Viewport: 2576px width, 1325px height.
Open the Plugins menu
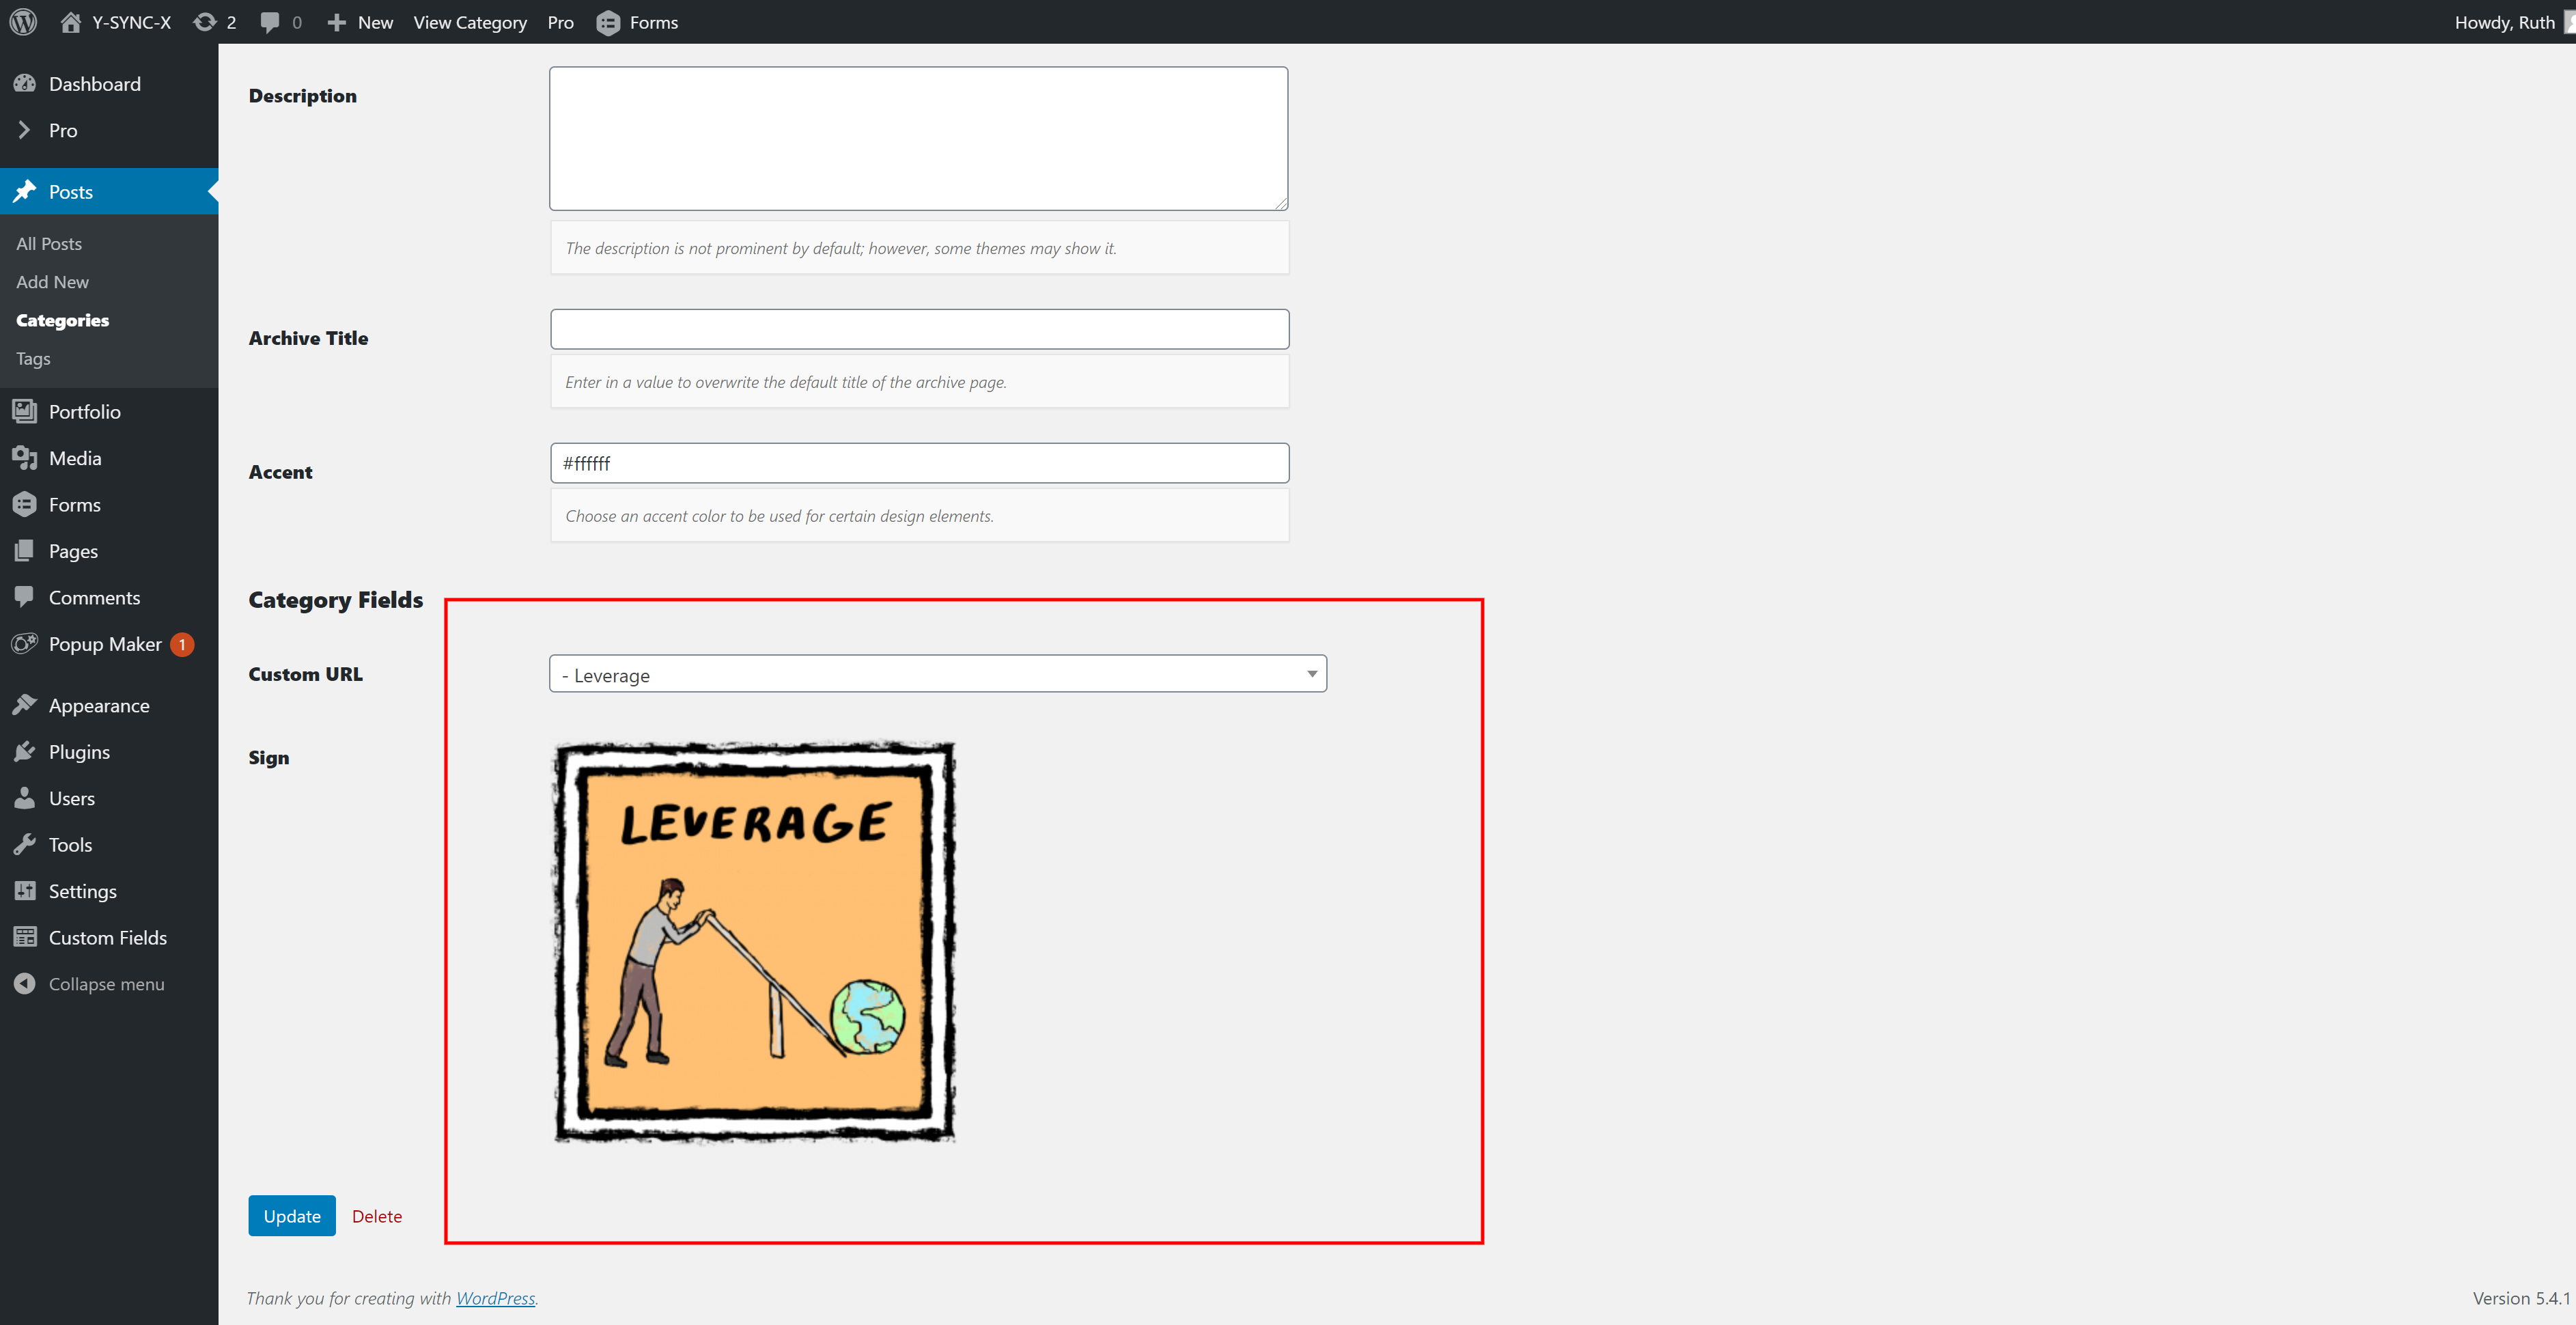point(79,752)
